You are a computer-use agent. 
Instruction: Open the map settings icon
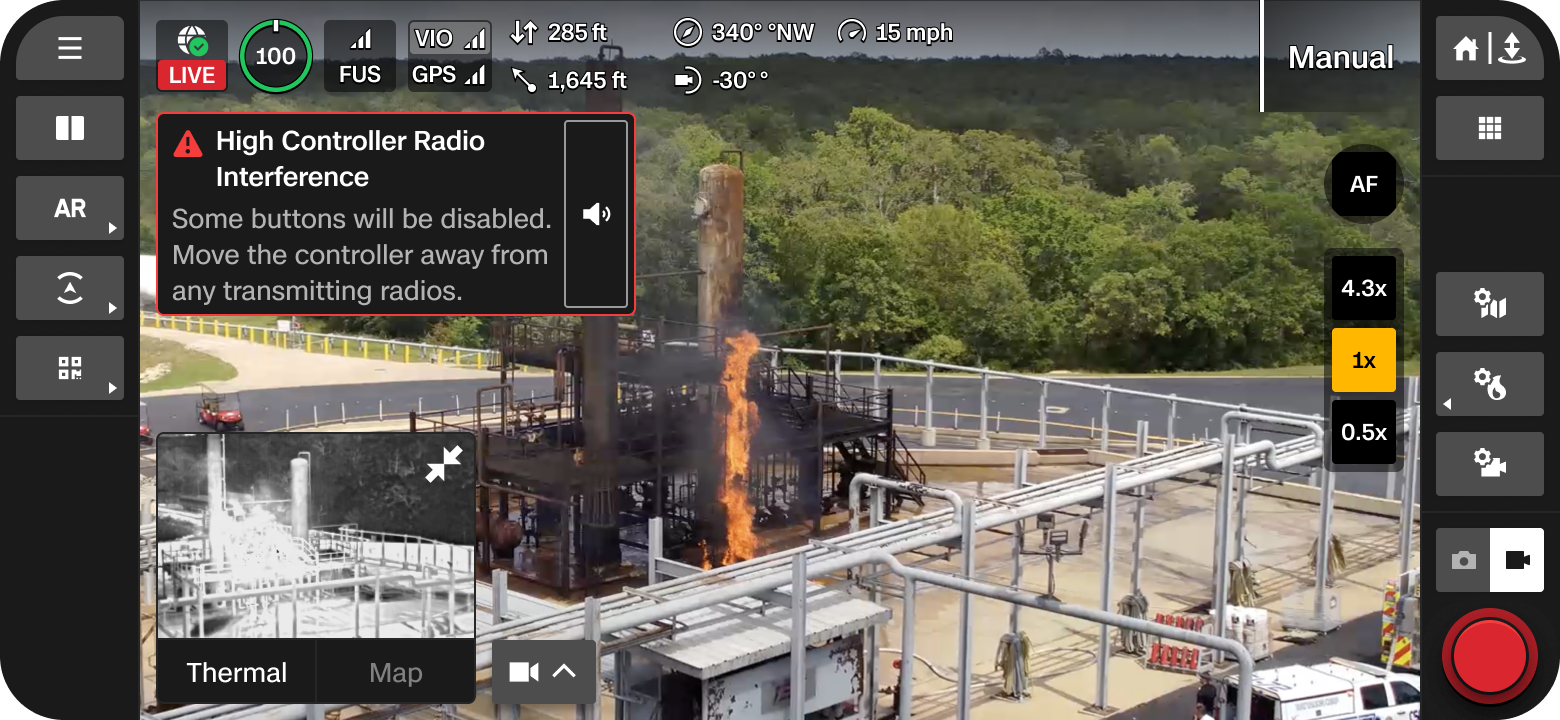pos(1489,304)
